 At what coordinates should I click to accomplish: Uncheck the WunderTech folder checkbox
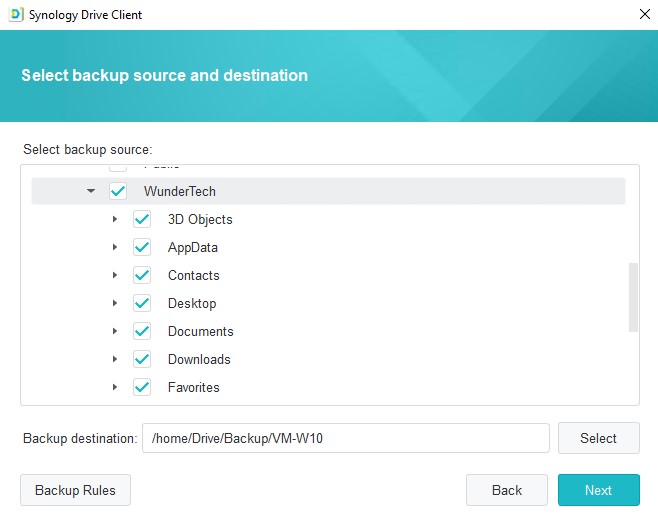[118, 191]
